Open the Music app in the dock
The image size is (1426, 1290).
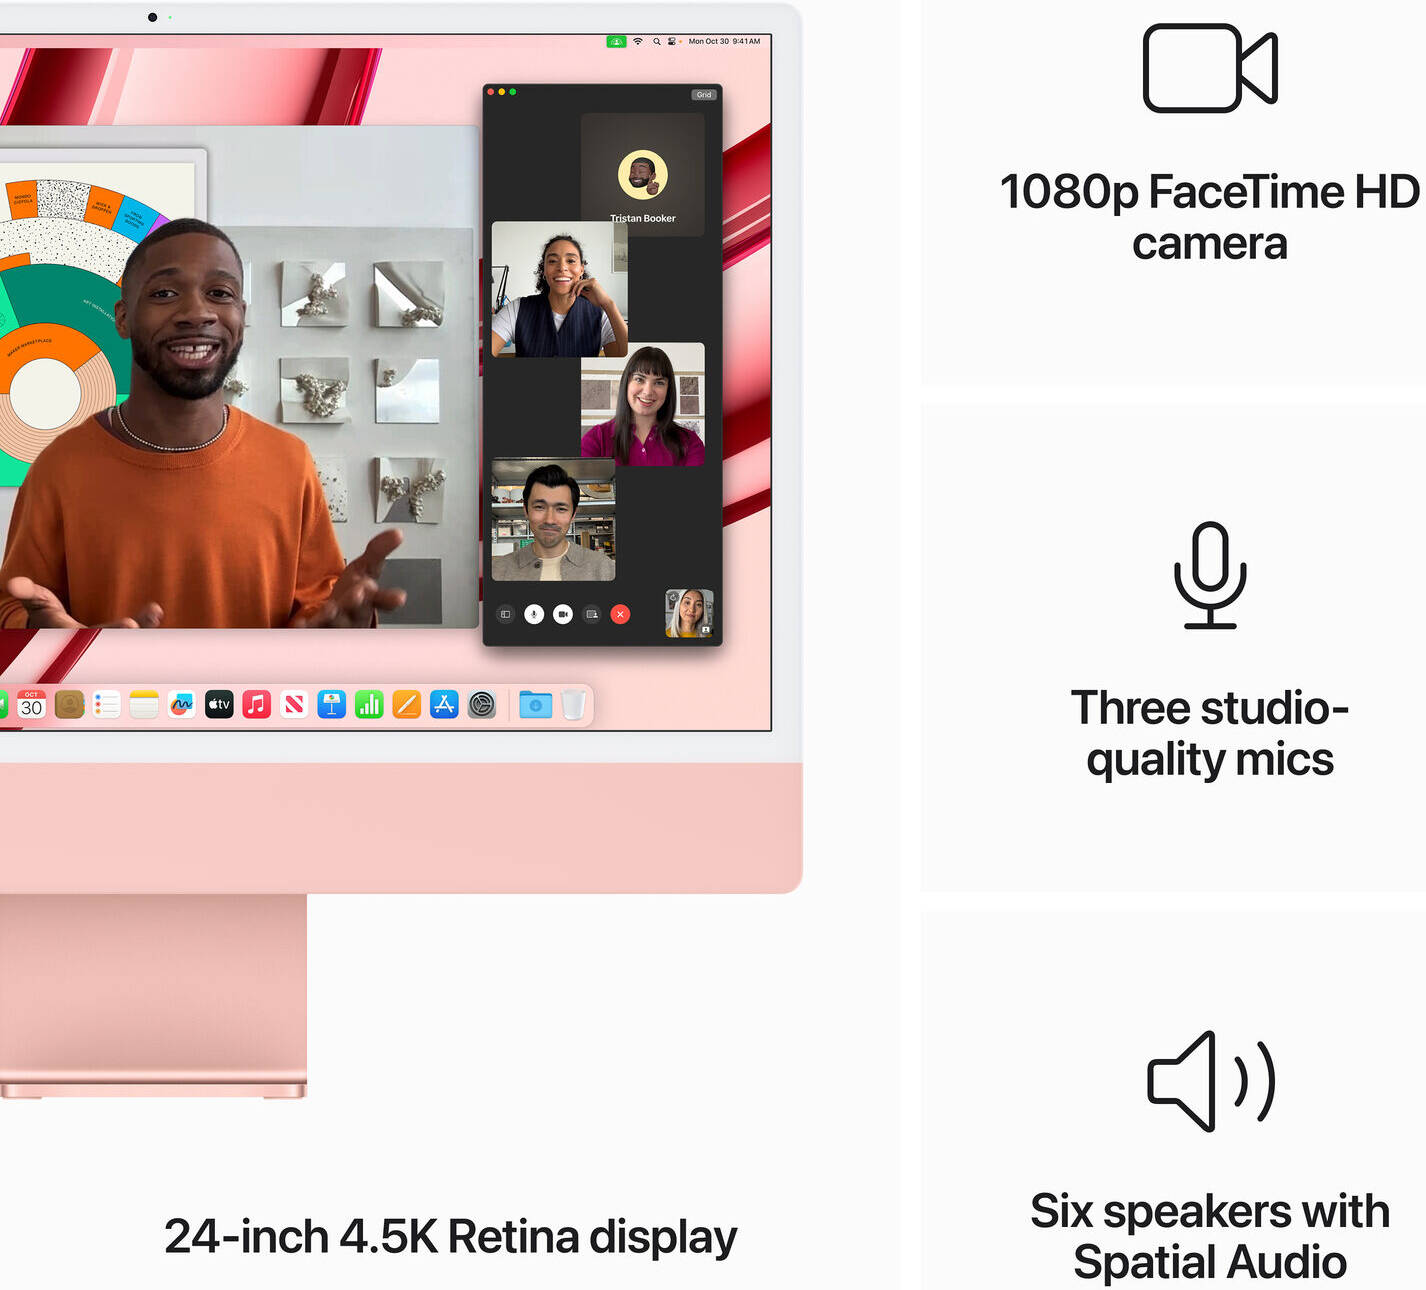coord(257,705)
